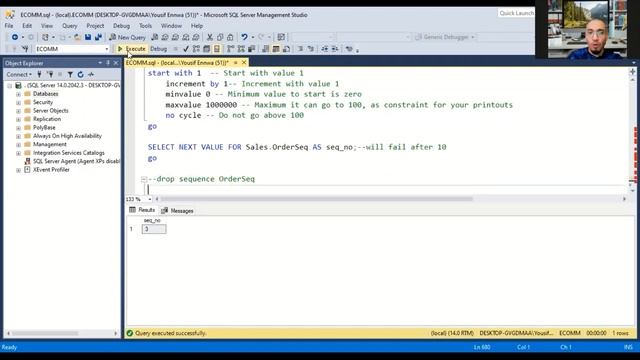Open the Query menu
The width and height of the screenshot is (640, 360).
(x=69, y=26)
